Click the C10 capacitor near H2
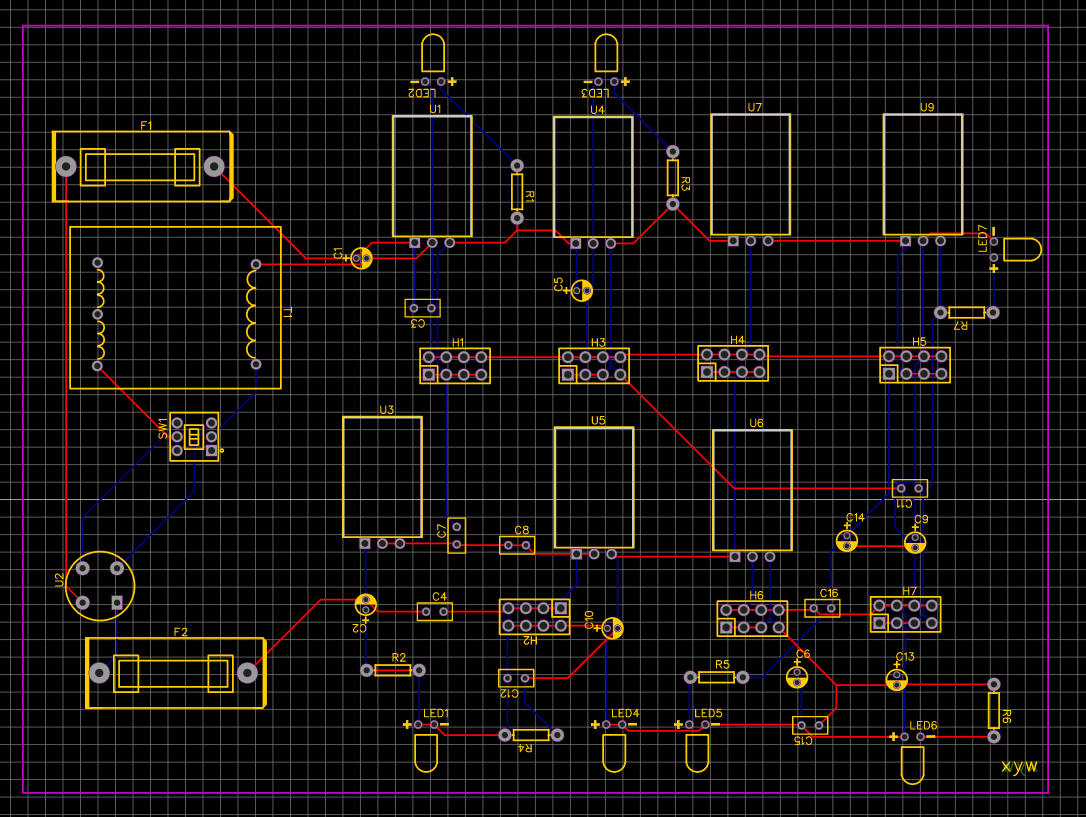This screenshot has width=1086, height=817. (612, 628)
